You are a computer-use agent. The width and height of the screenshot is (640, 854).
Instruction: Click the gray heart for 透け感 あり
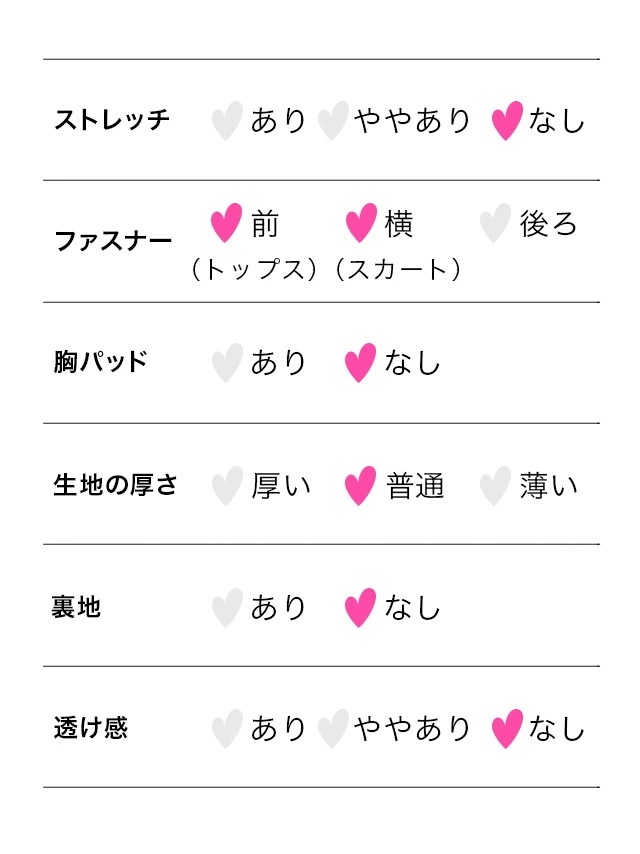[227, 729]
